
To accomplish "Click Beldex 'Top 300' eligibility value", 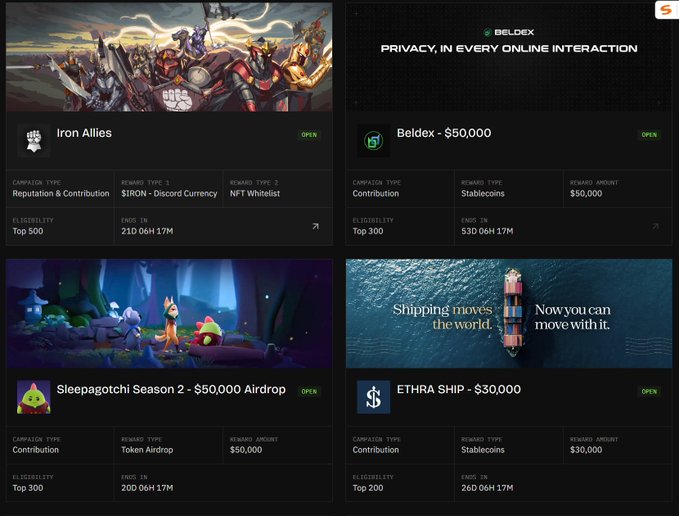I will coord(368,231).
